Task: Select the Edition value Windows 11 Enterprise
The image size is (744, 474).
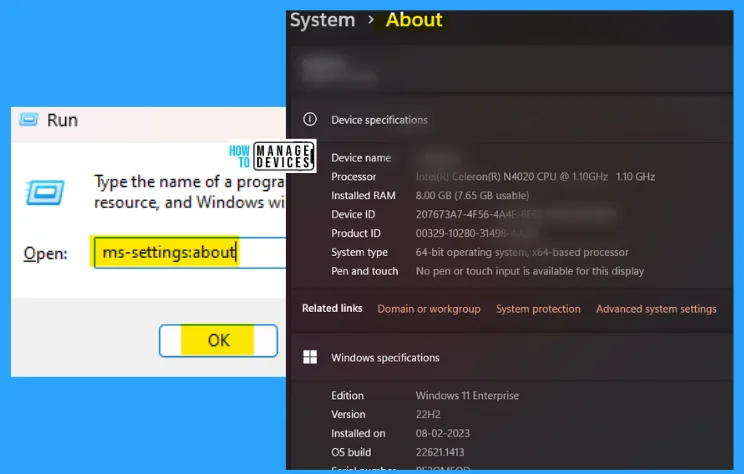Action: [x=467, y=396]
